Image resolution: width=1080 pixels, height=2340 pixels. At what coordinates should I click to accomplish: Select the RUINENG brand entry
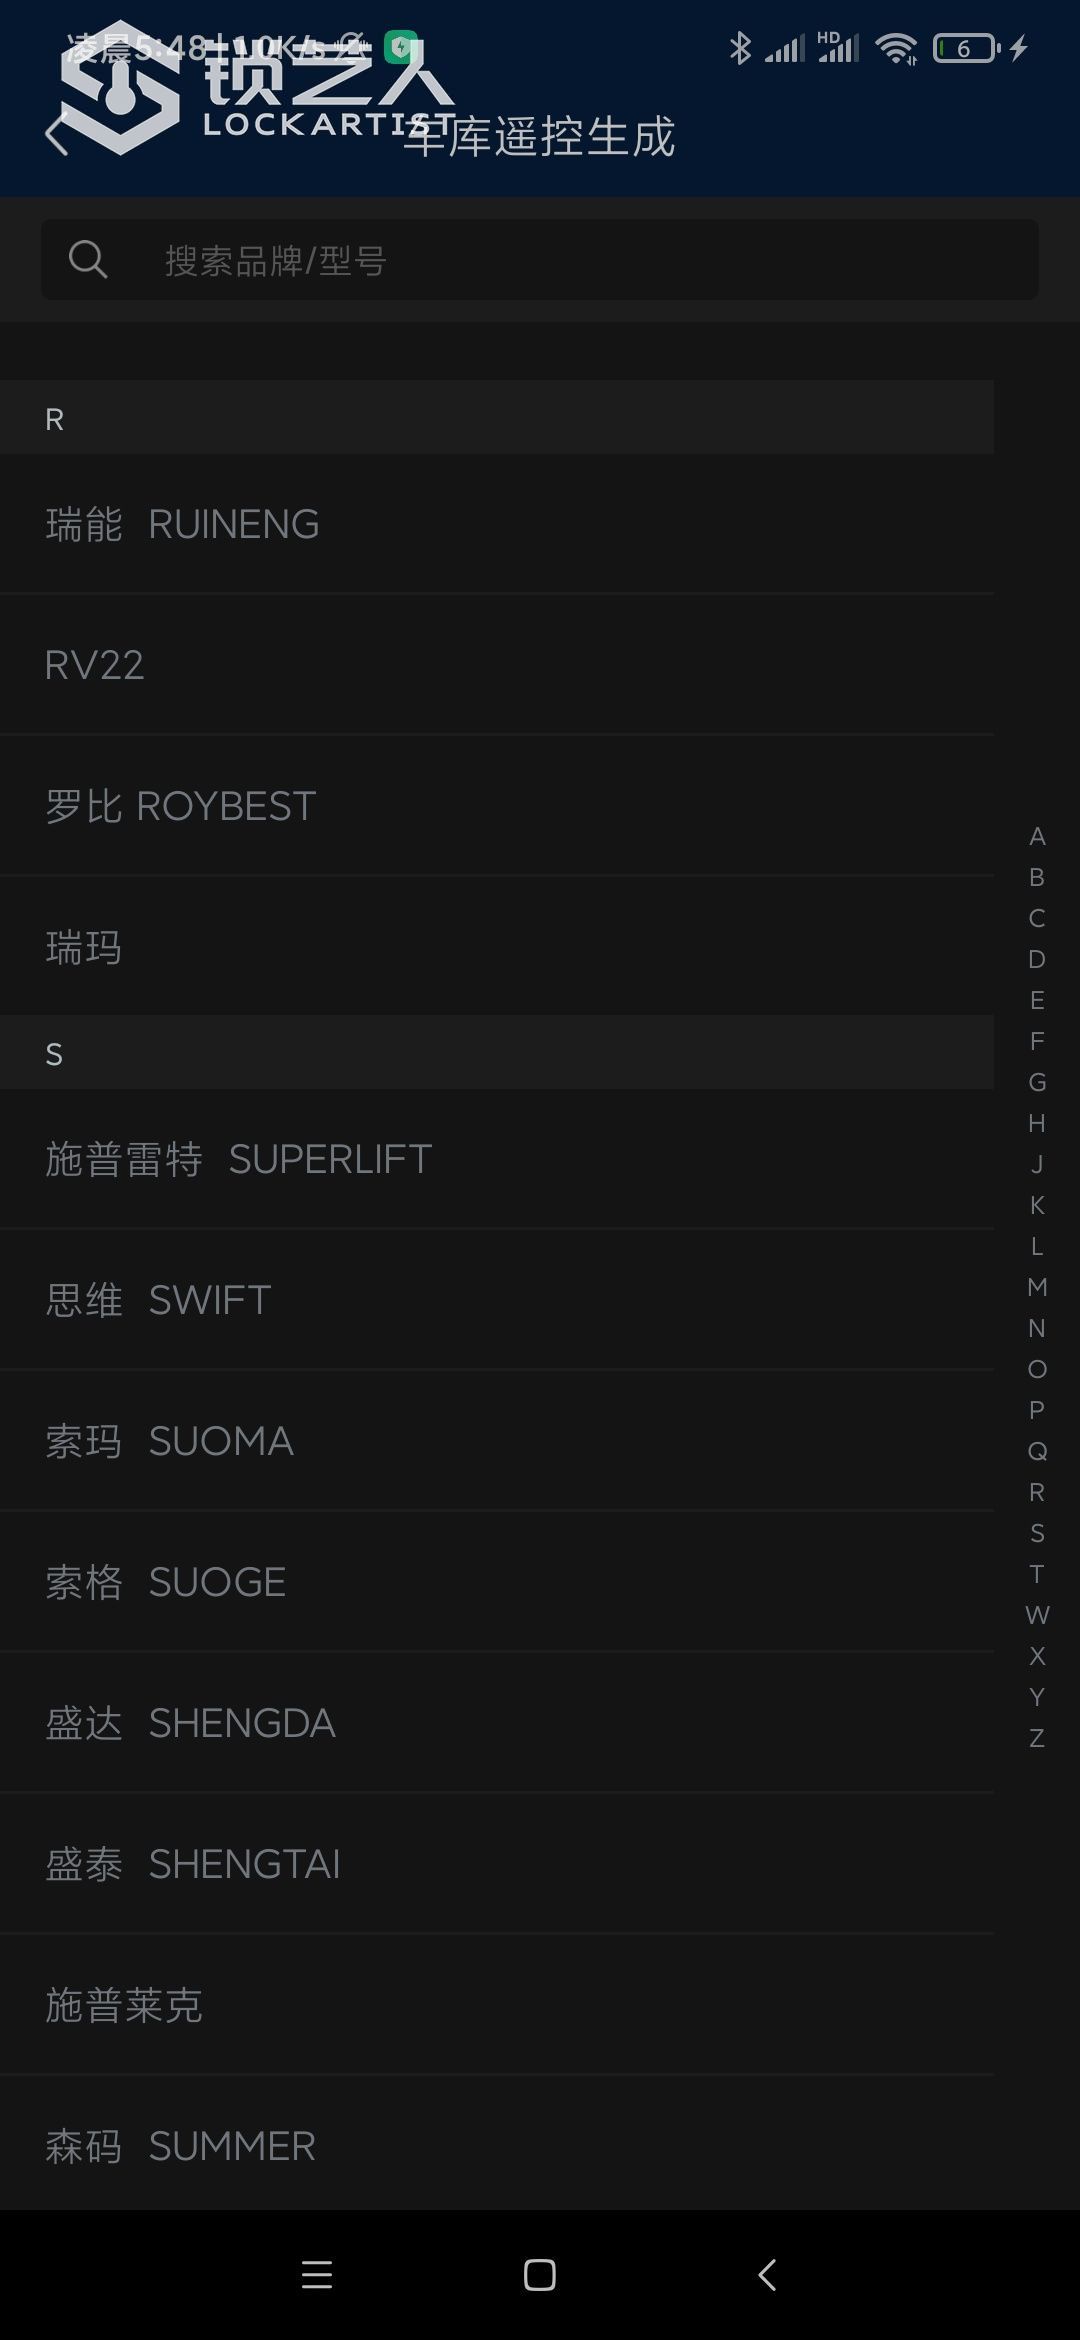coord(497,524)
